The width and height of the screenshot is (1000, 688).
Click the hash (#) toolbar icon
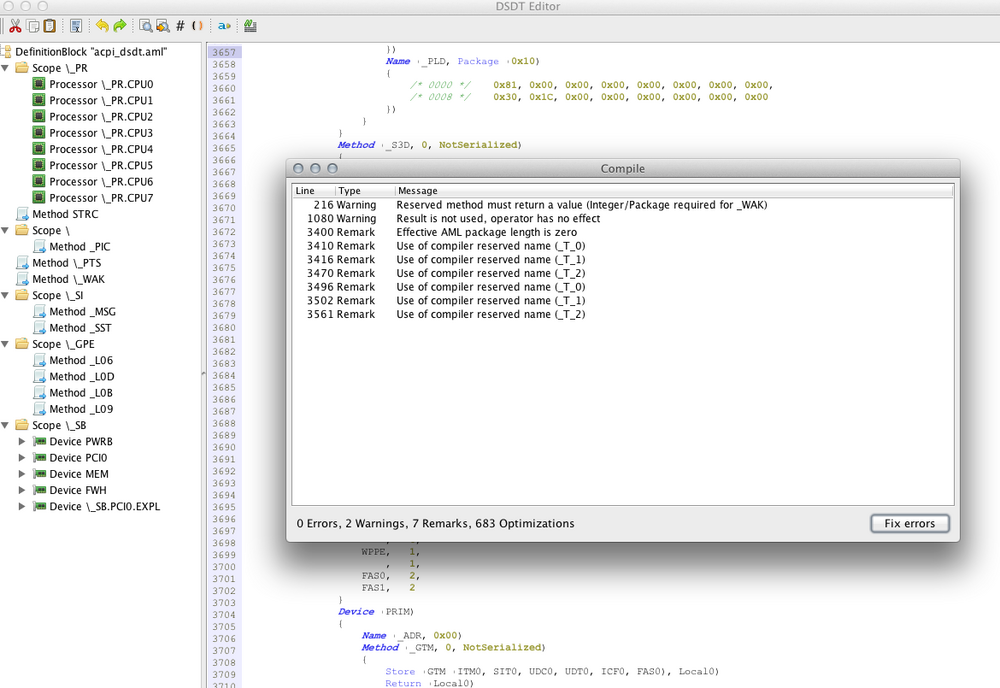pyautogui.click(x=180, y=26)
